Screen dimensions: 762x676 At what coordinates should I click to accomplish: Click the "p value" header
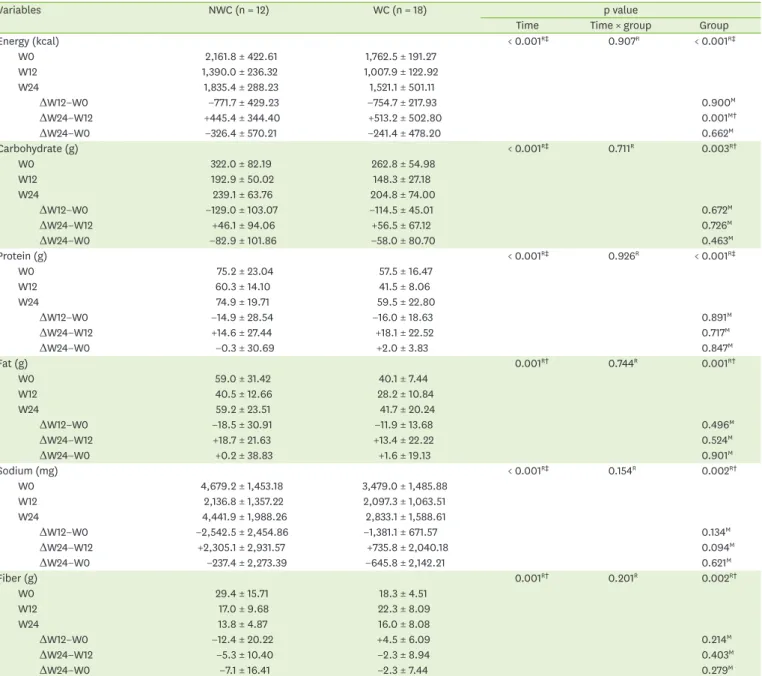pyautogui.click(x=621, y=10)
